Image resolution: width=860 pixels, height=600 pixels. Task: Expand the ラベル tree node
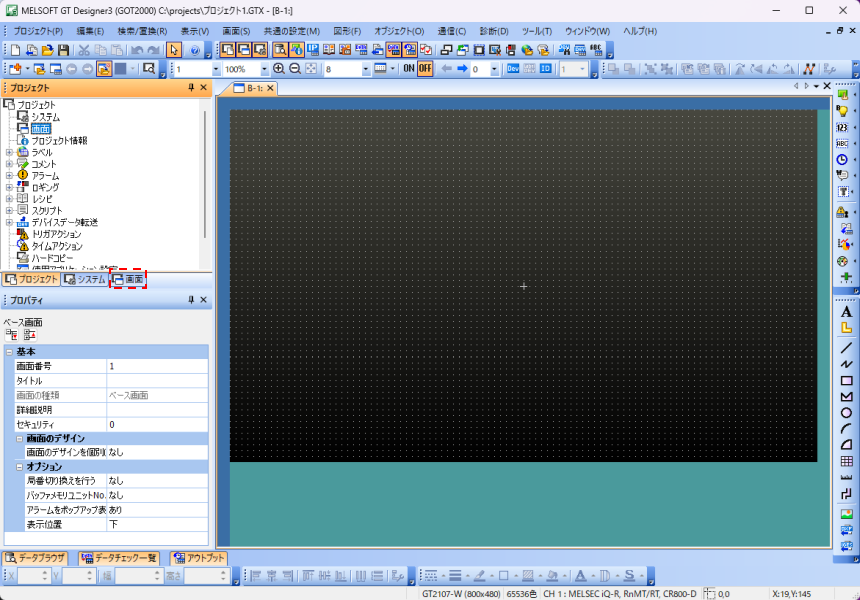point(9,152)
